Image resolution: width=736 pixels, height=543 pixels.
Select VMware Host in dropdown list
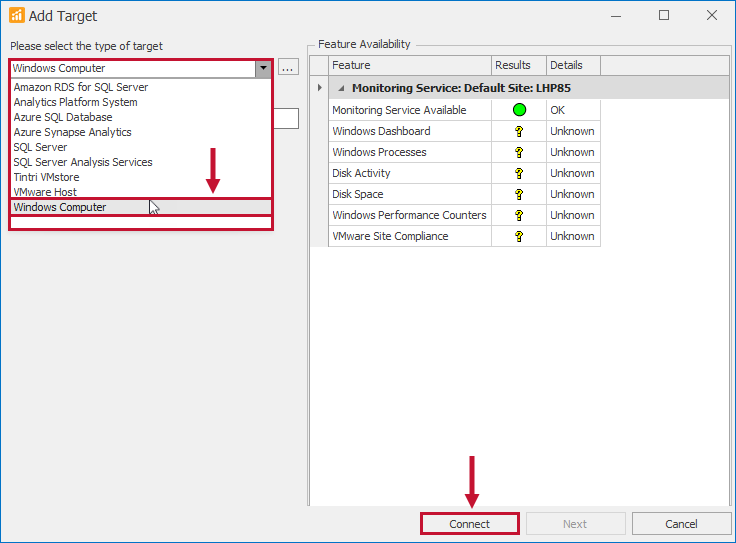pyautogui.click(x=141, y=191)
